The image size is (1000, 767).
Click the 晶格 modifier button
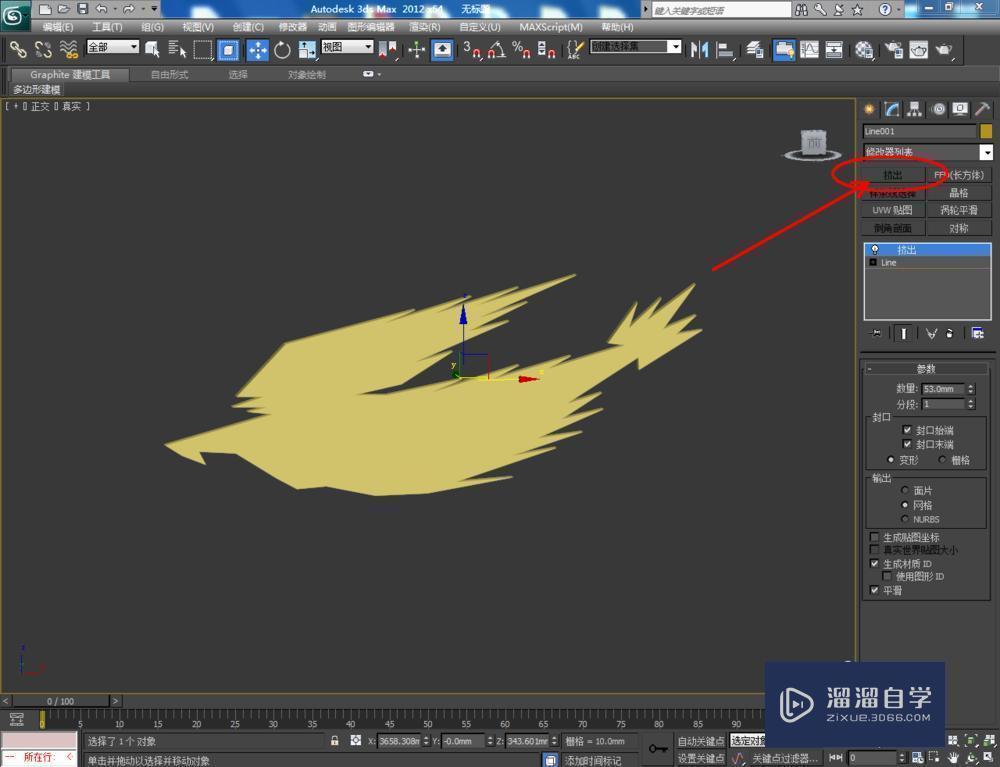[x=958, y=193]
